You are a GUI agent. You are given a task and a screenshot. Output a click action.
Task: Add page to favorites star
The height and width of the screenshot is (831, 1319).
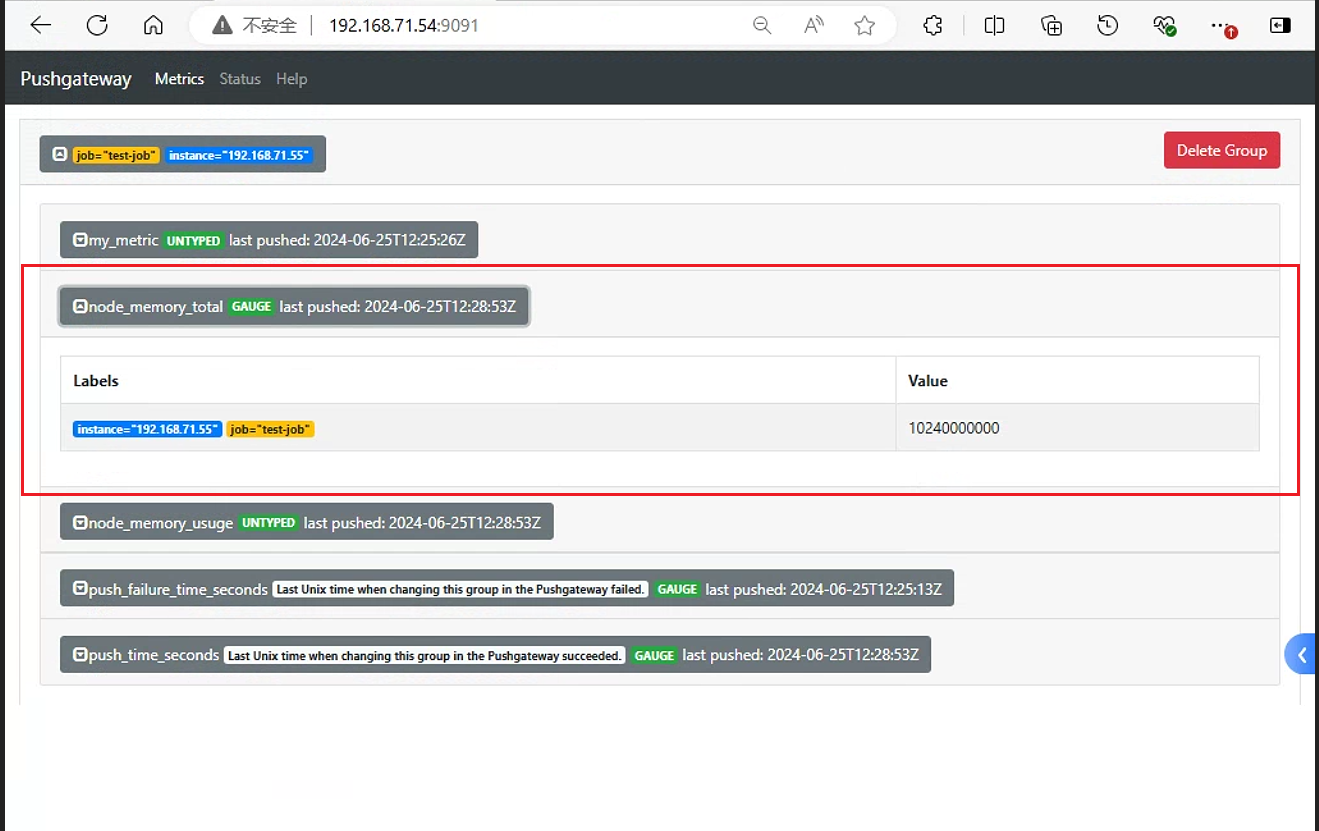[x=865, y=26]
